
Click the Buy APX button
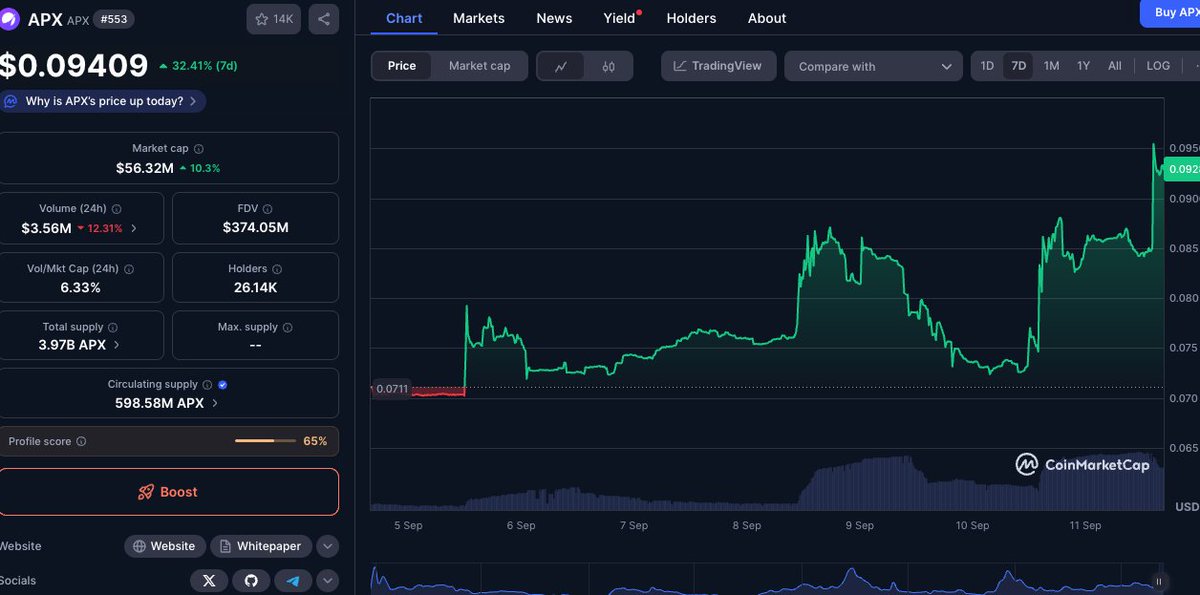(1171, 12)
